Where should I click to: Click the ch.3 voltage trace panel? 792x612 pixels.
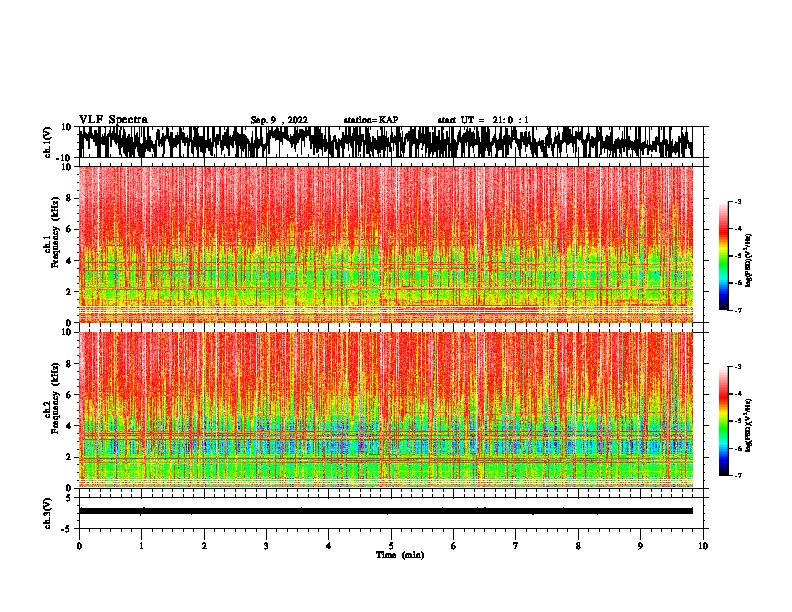point(391,513)
